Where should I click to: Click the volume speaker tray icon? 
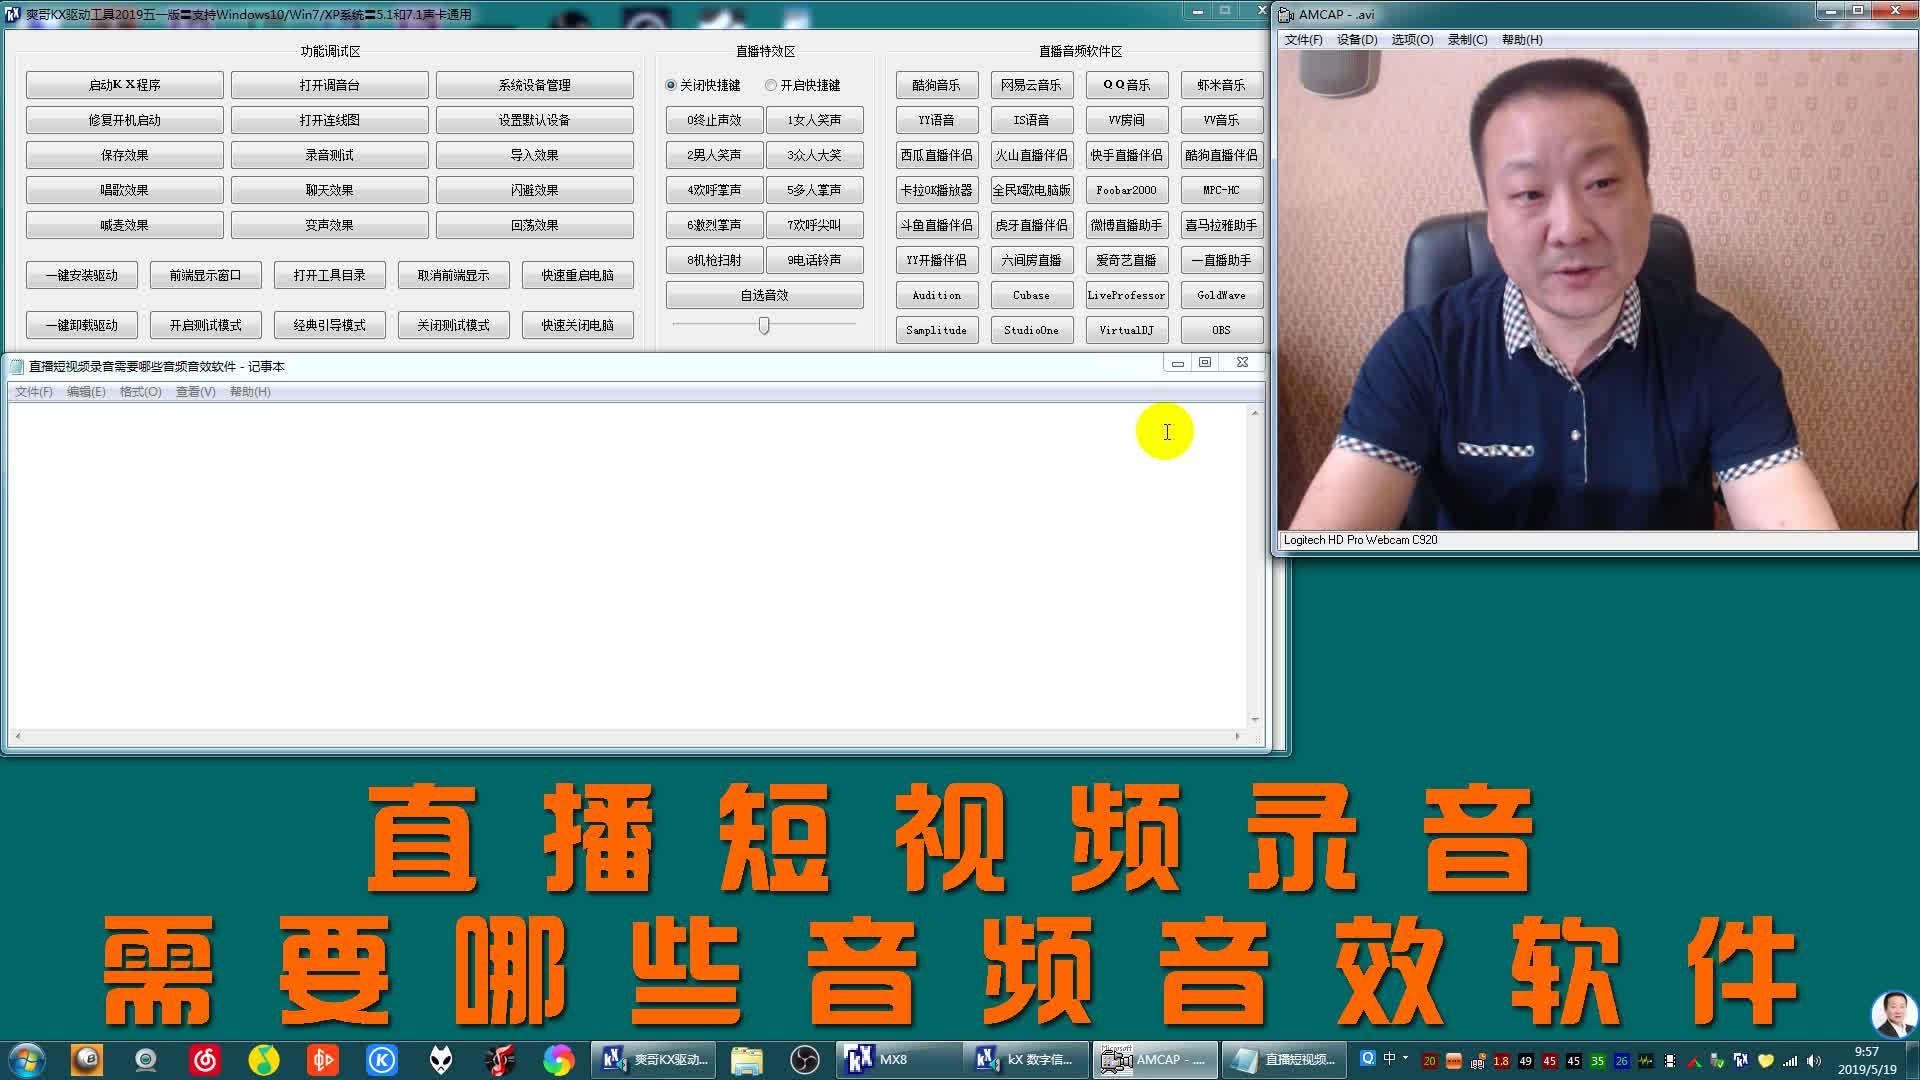(x=1814, y=1061)
